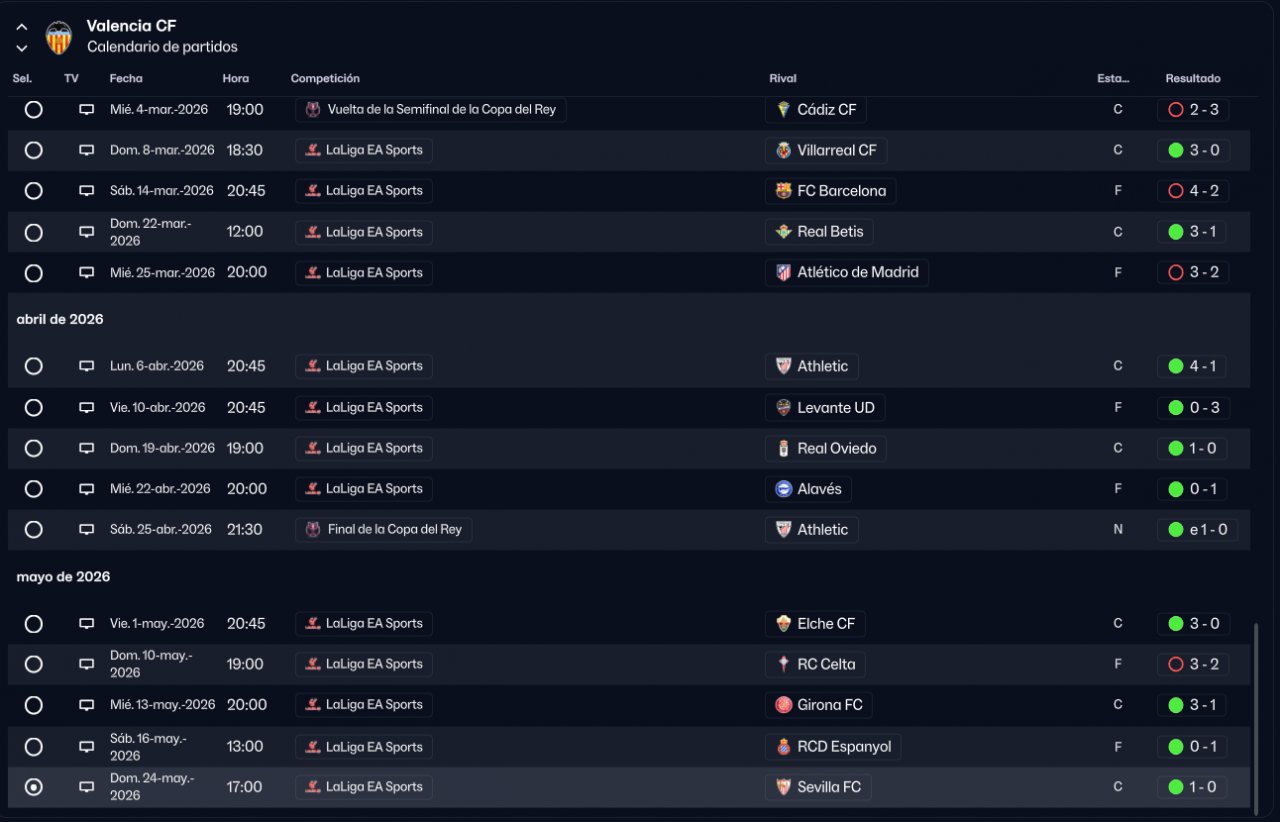This screenshot has width=1280, height=822.
Task: Click the down chevron beside Valencia CF
Action: click(22, 47)
